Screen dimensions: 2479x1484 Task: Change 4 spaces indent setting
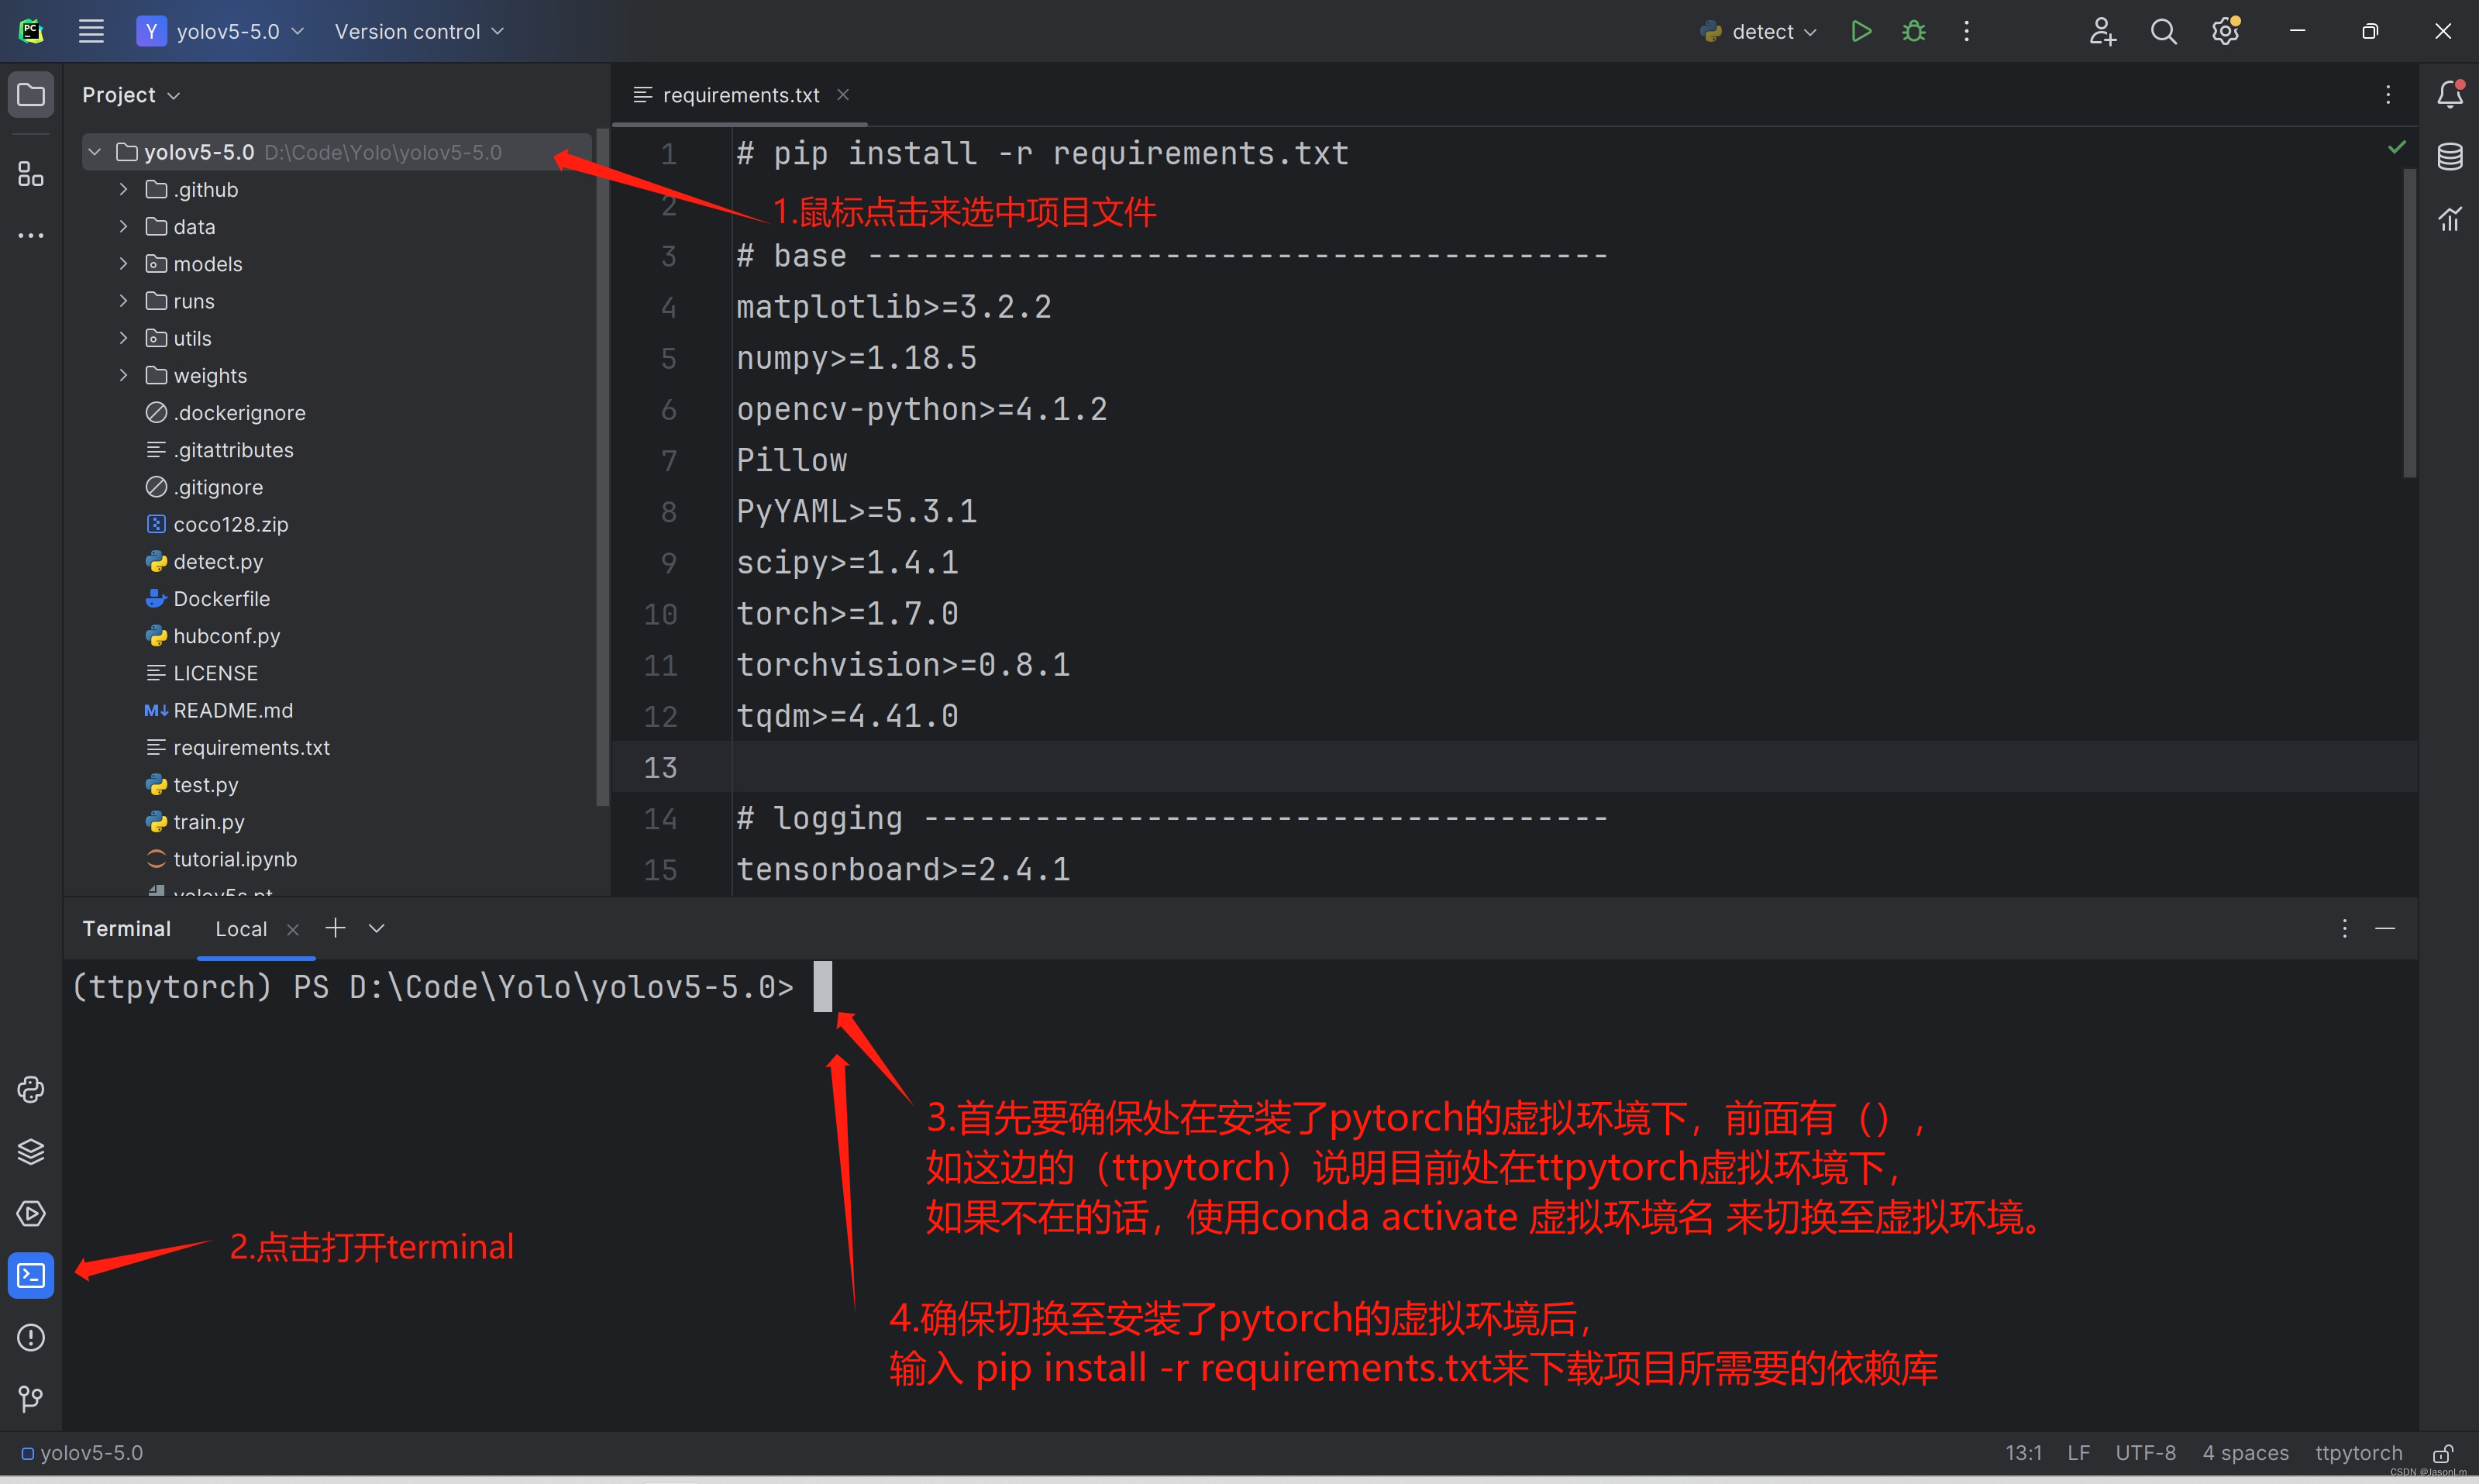pyautogui.click(x=2245, y=1453)
